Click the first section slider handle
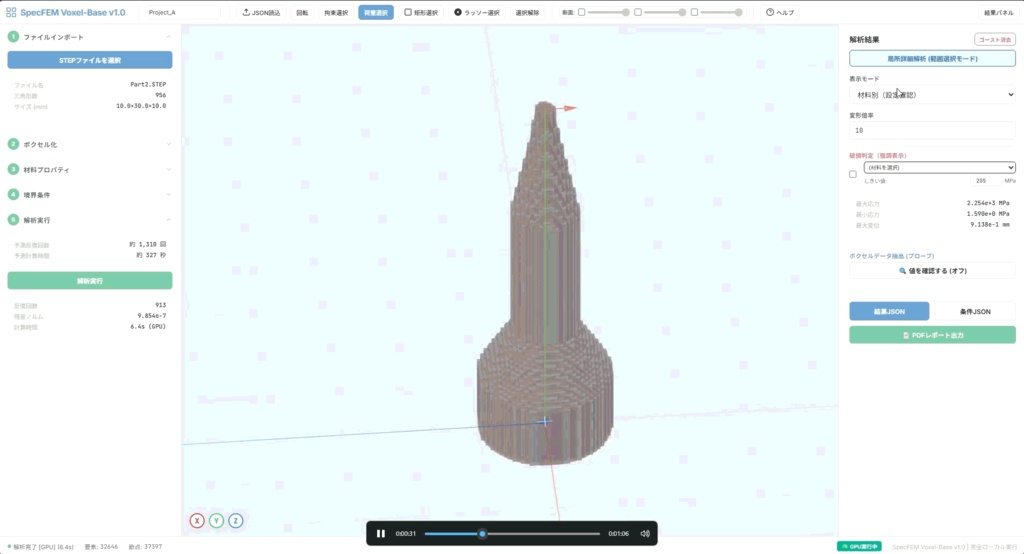Image resolution: width=1024 pixels, height=554 pixels. 626,12
